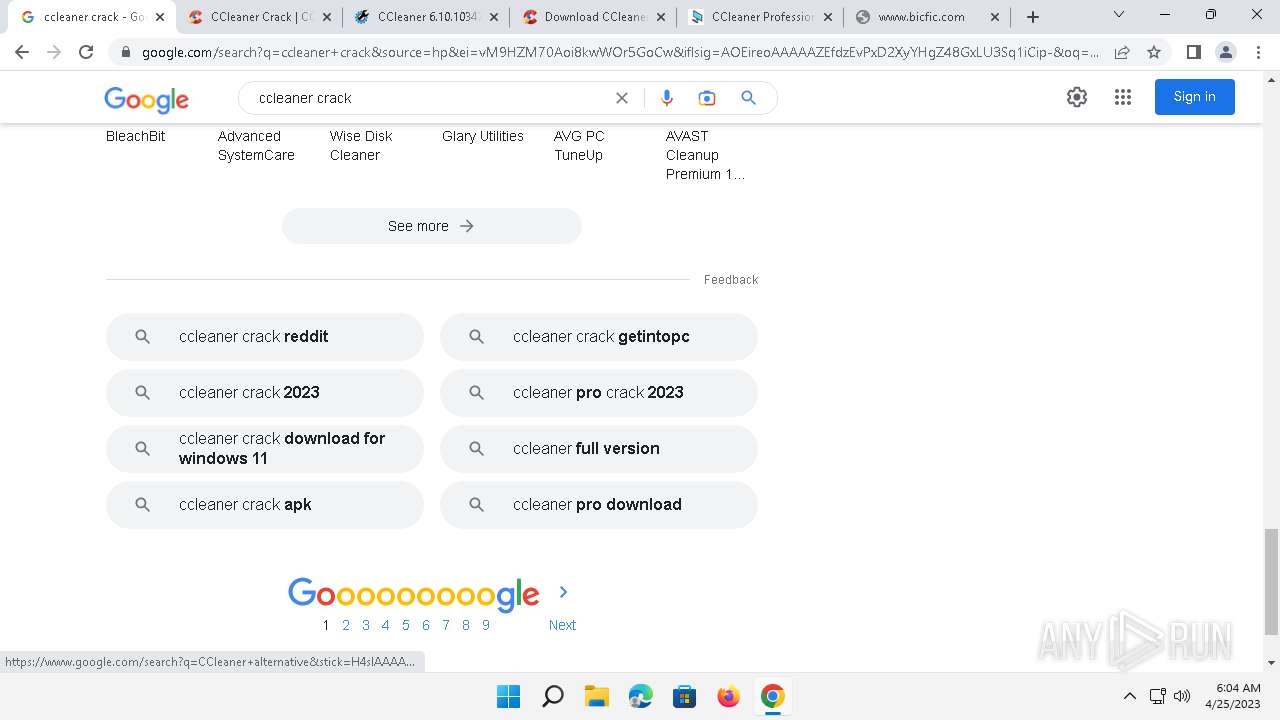Click the next-page chevron arrow
The width and height of the screenshot is (1280, 720).
click(x=563, y=592)
